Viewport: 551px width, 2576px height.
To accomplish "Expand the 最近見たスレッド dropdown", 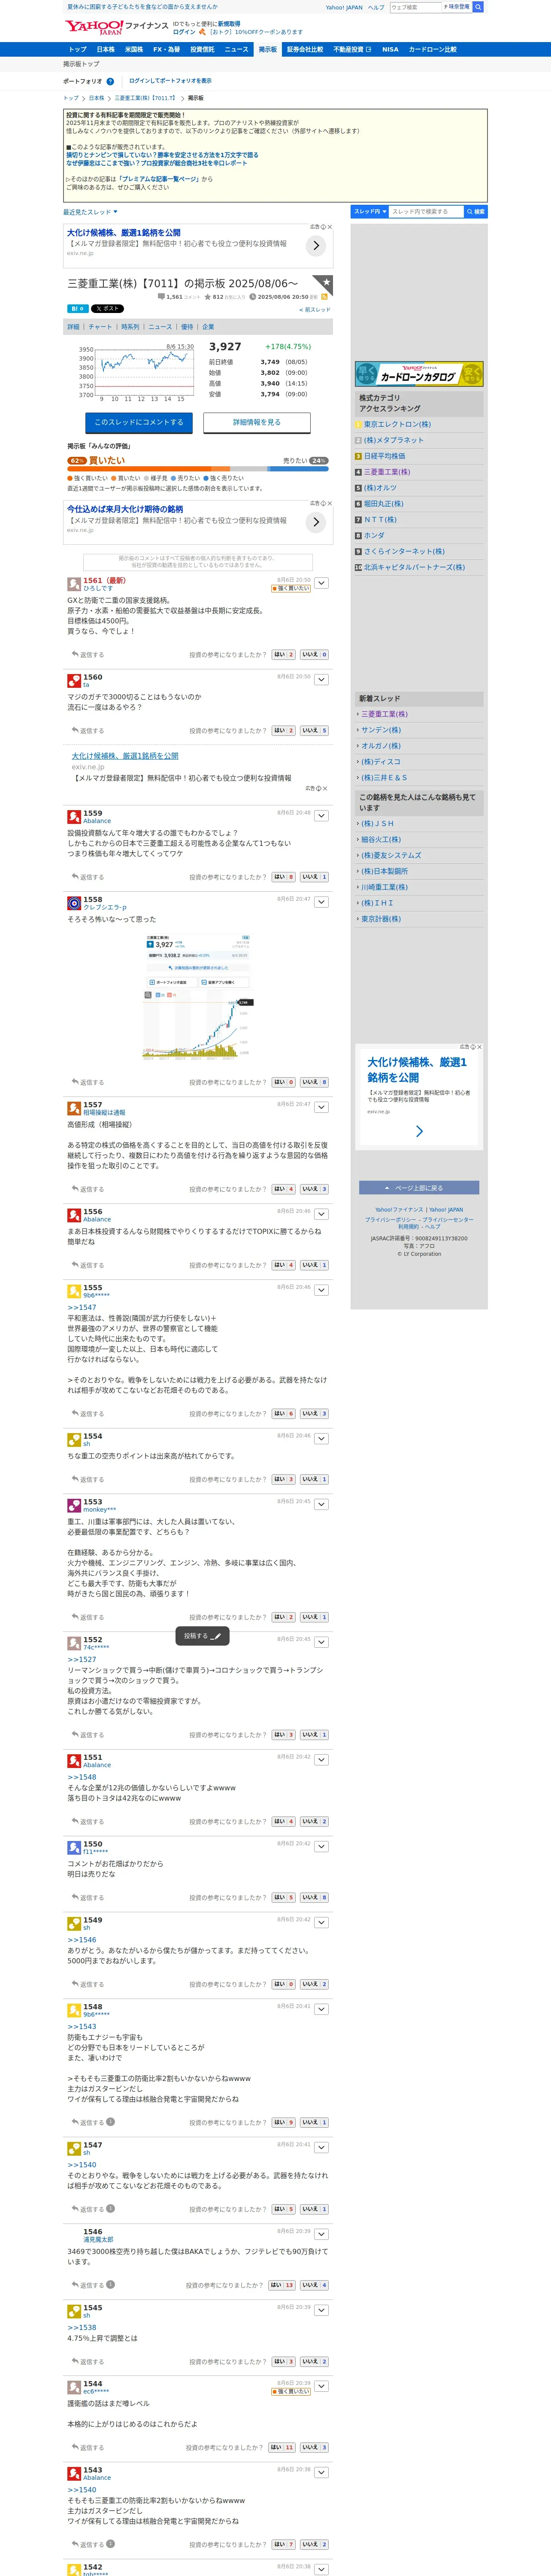I will point(90,212).
